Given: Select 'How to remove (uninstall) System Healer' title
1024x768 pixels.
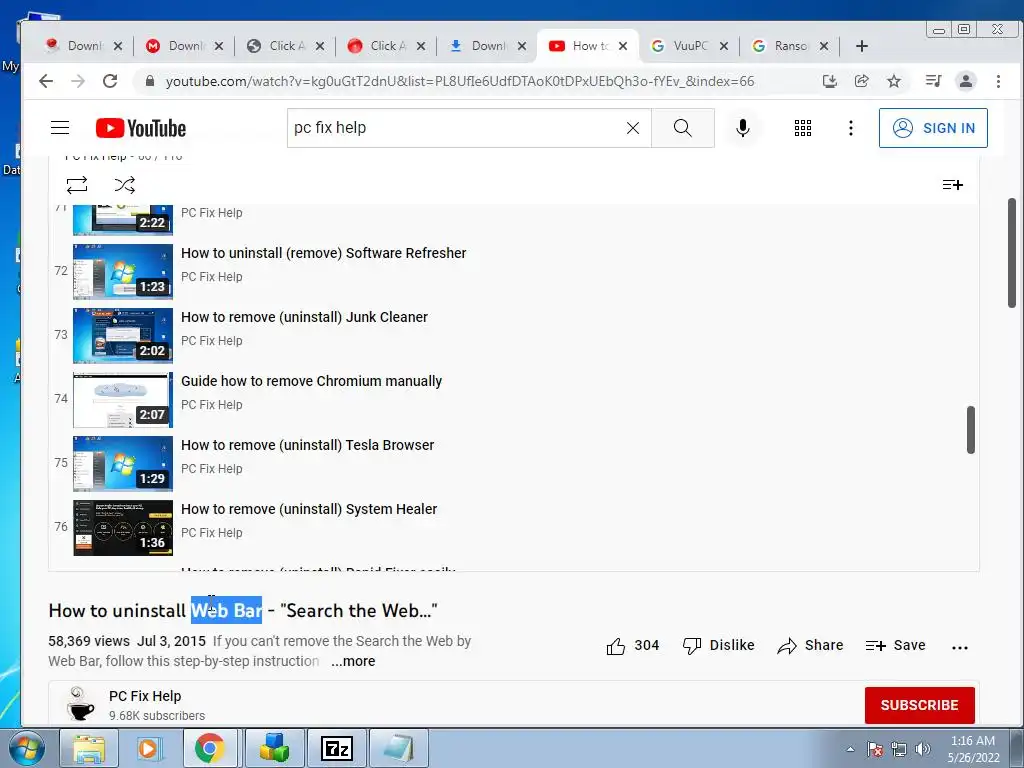Looking at the screenshot, I should coord(309,509).
